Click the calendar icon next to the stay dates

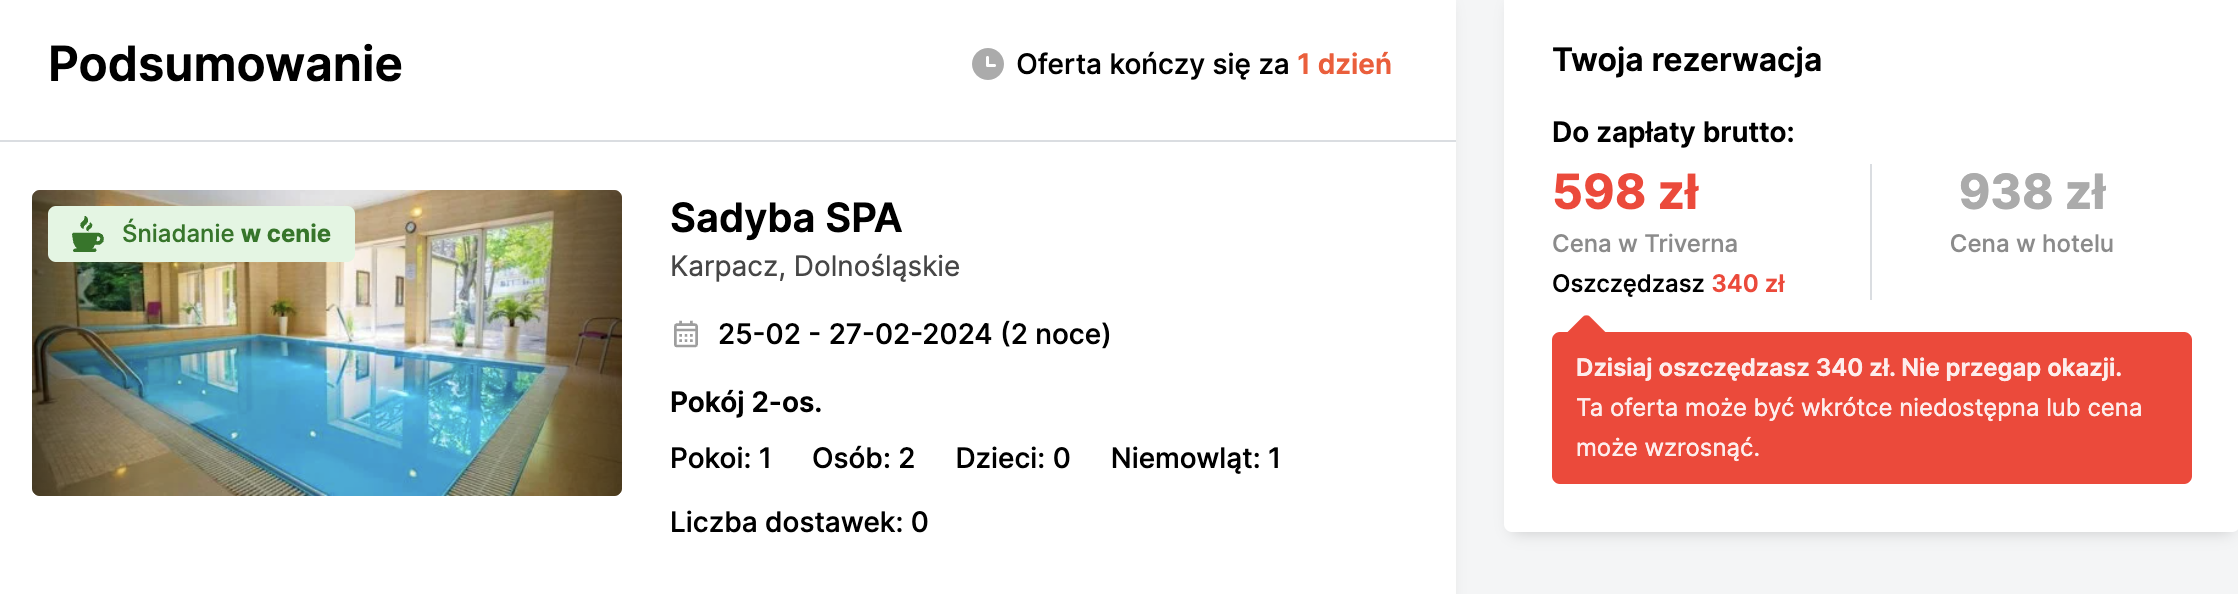tap(686, 334)
